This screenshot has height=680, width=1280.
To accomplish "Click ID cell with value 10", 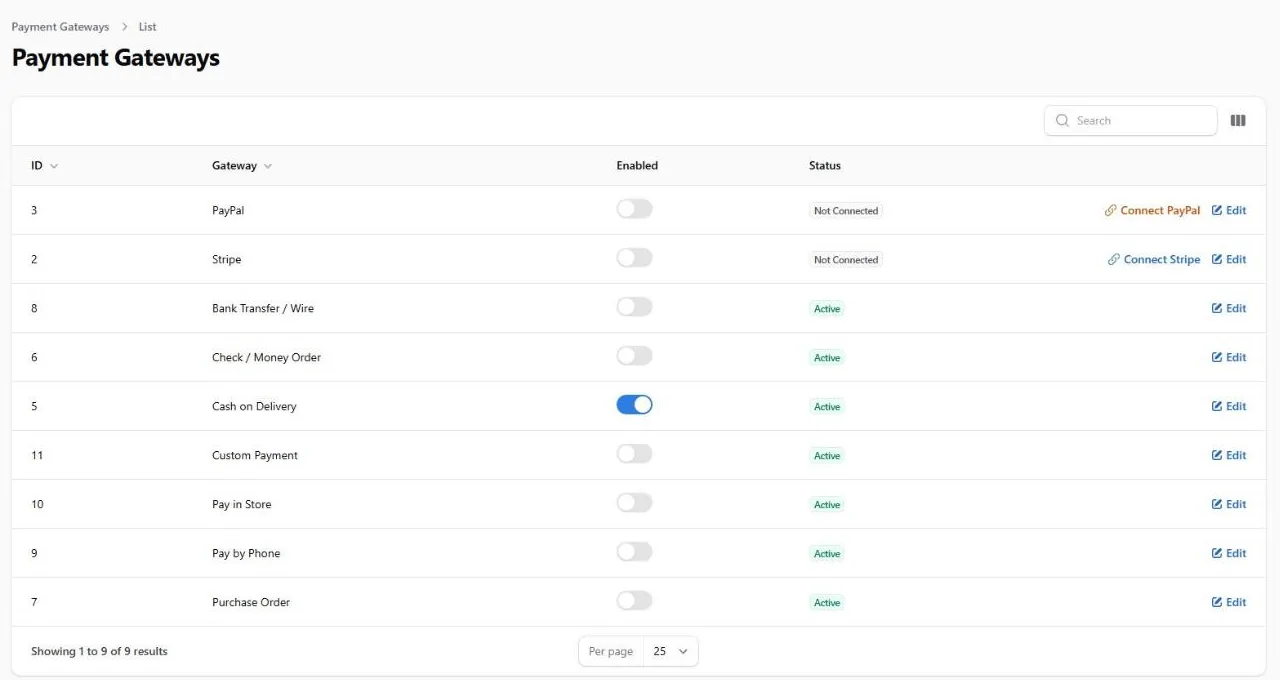I will 37,505.
